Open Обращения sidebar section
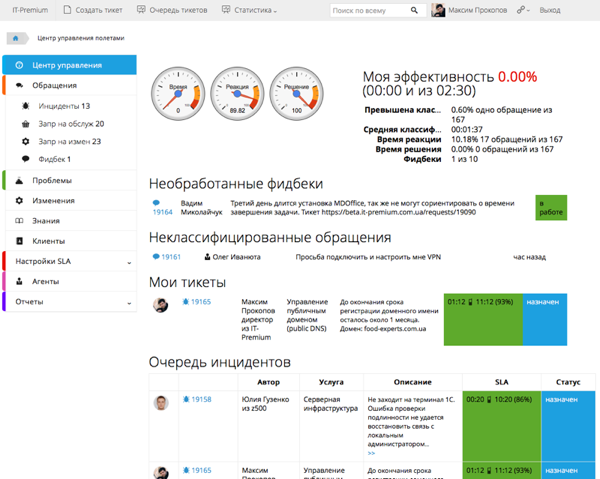Viewport: 600px width, 479px height. (69, 85)
